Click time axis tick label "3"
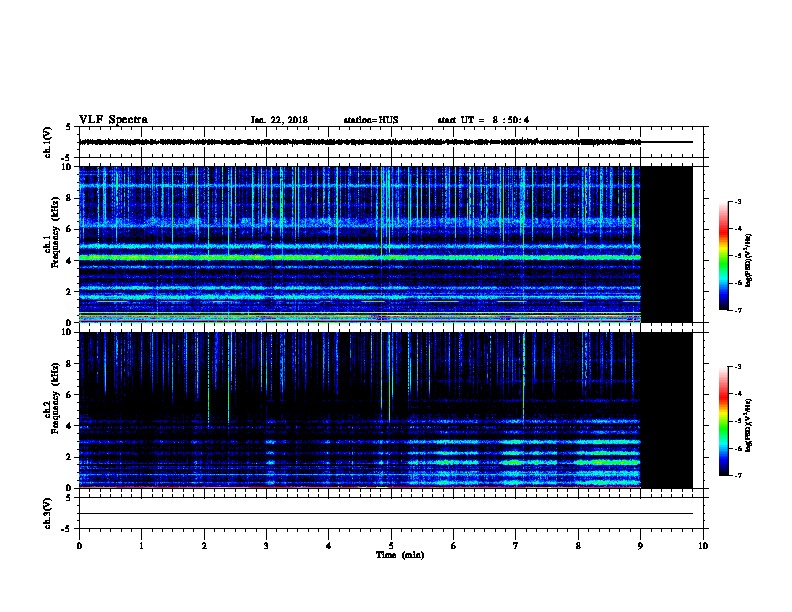 (266, 545)
